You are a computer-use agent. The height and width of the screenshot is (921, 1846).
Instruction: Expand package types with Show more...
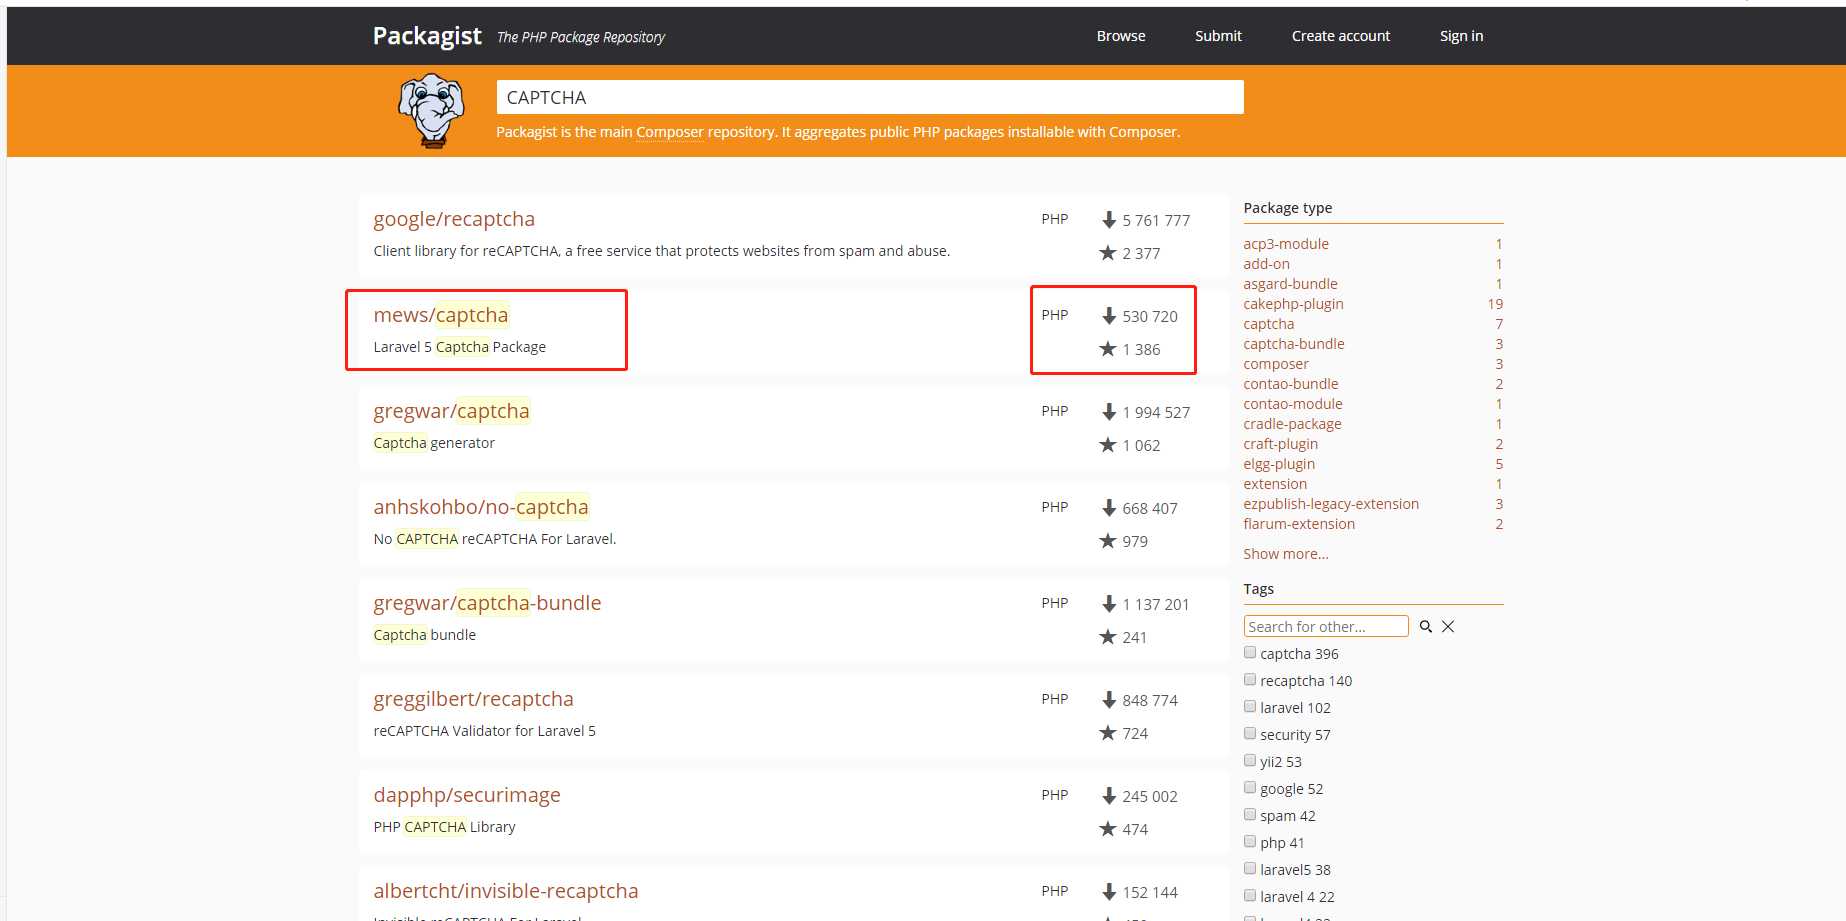tap(1286, 554)
